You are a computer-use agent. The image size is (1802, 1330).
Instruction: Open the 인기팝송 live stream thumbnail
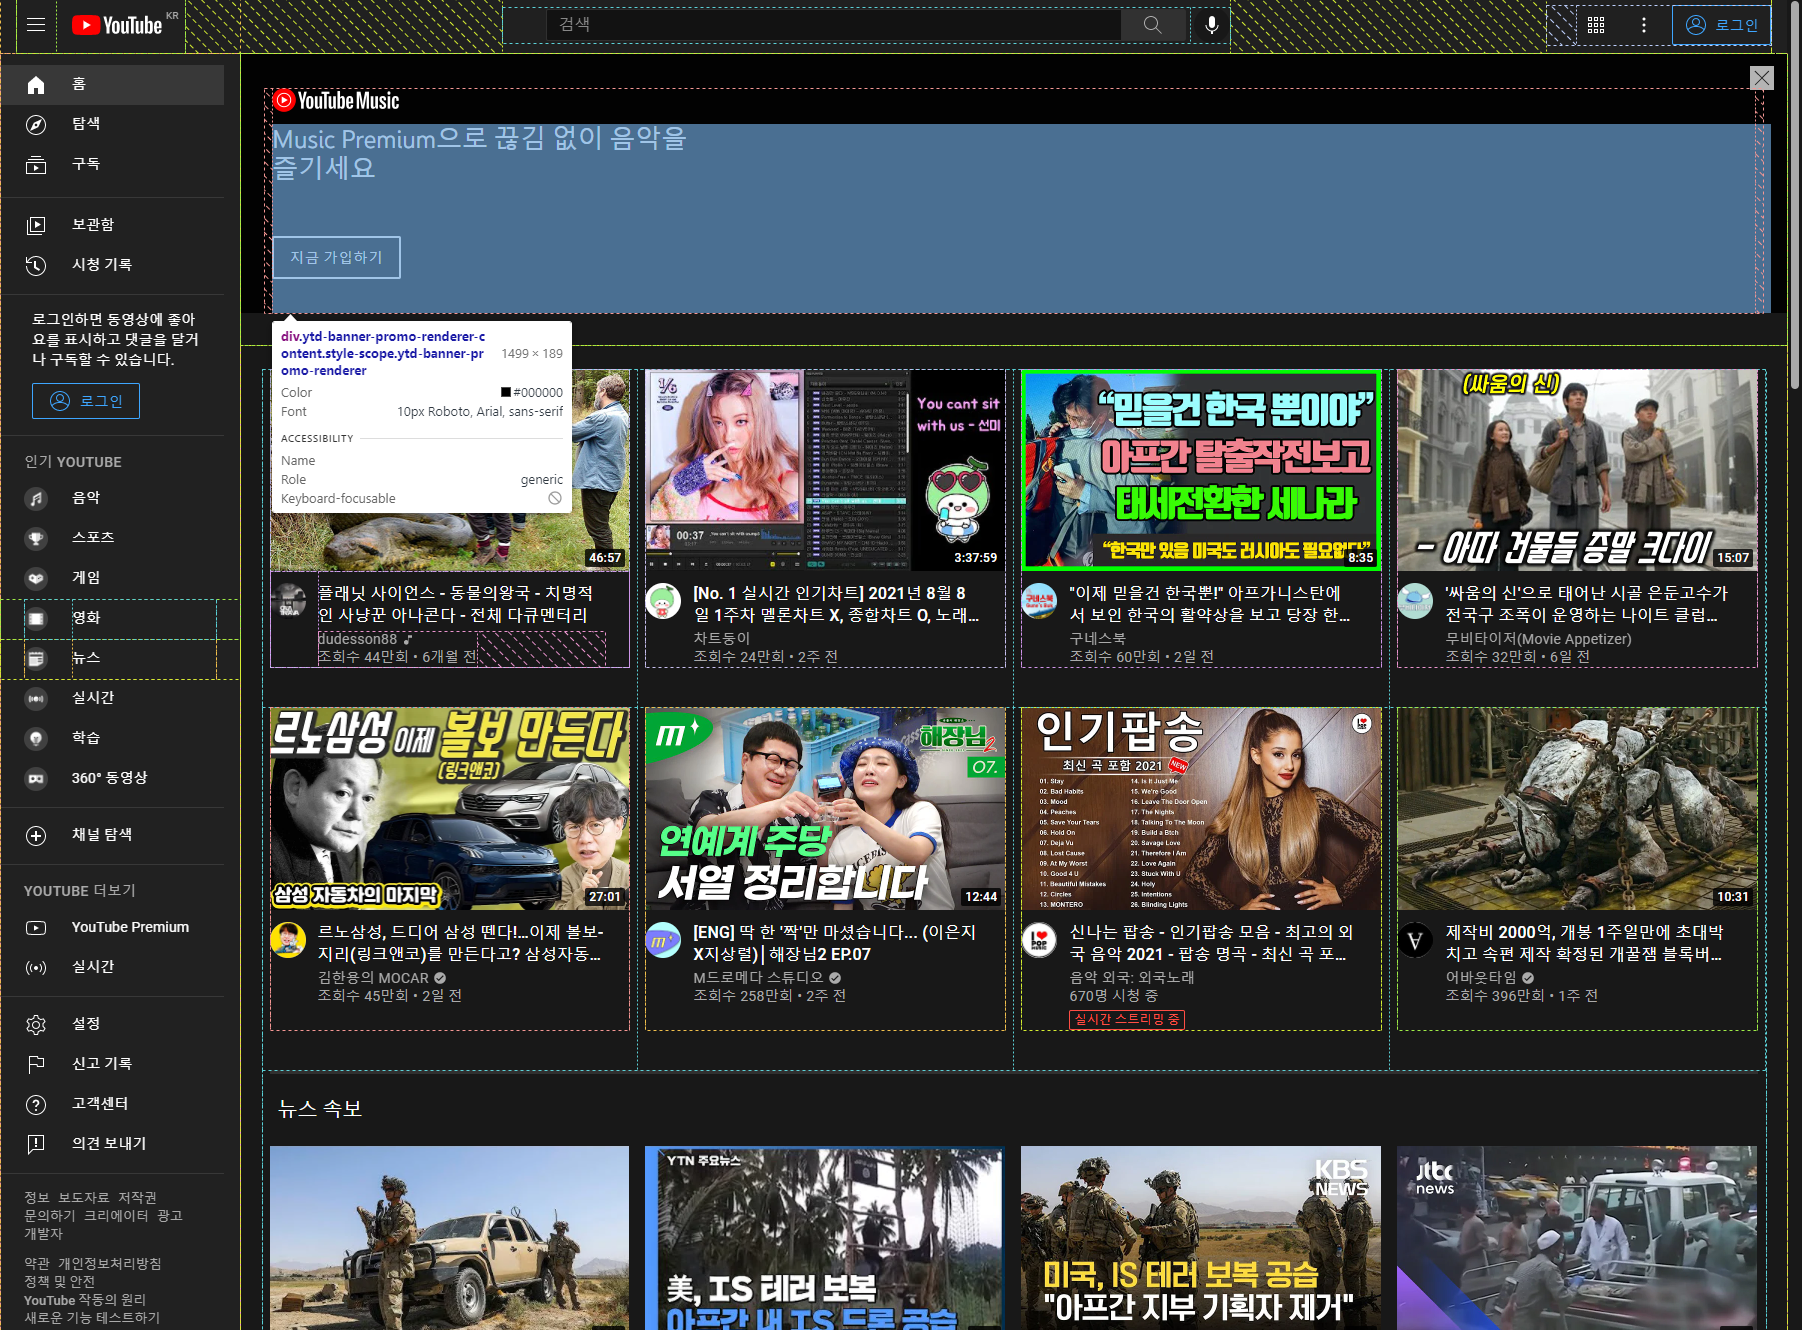[1201, 809]
